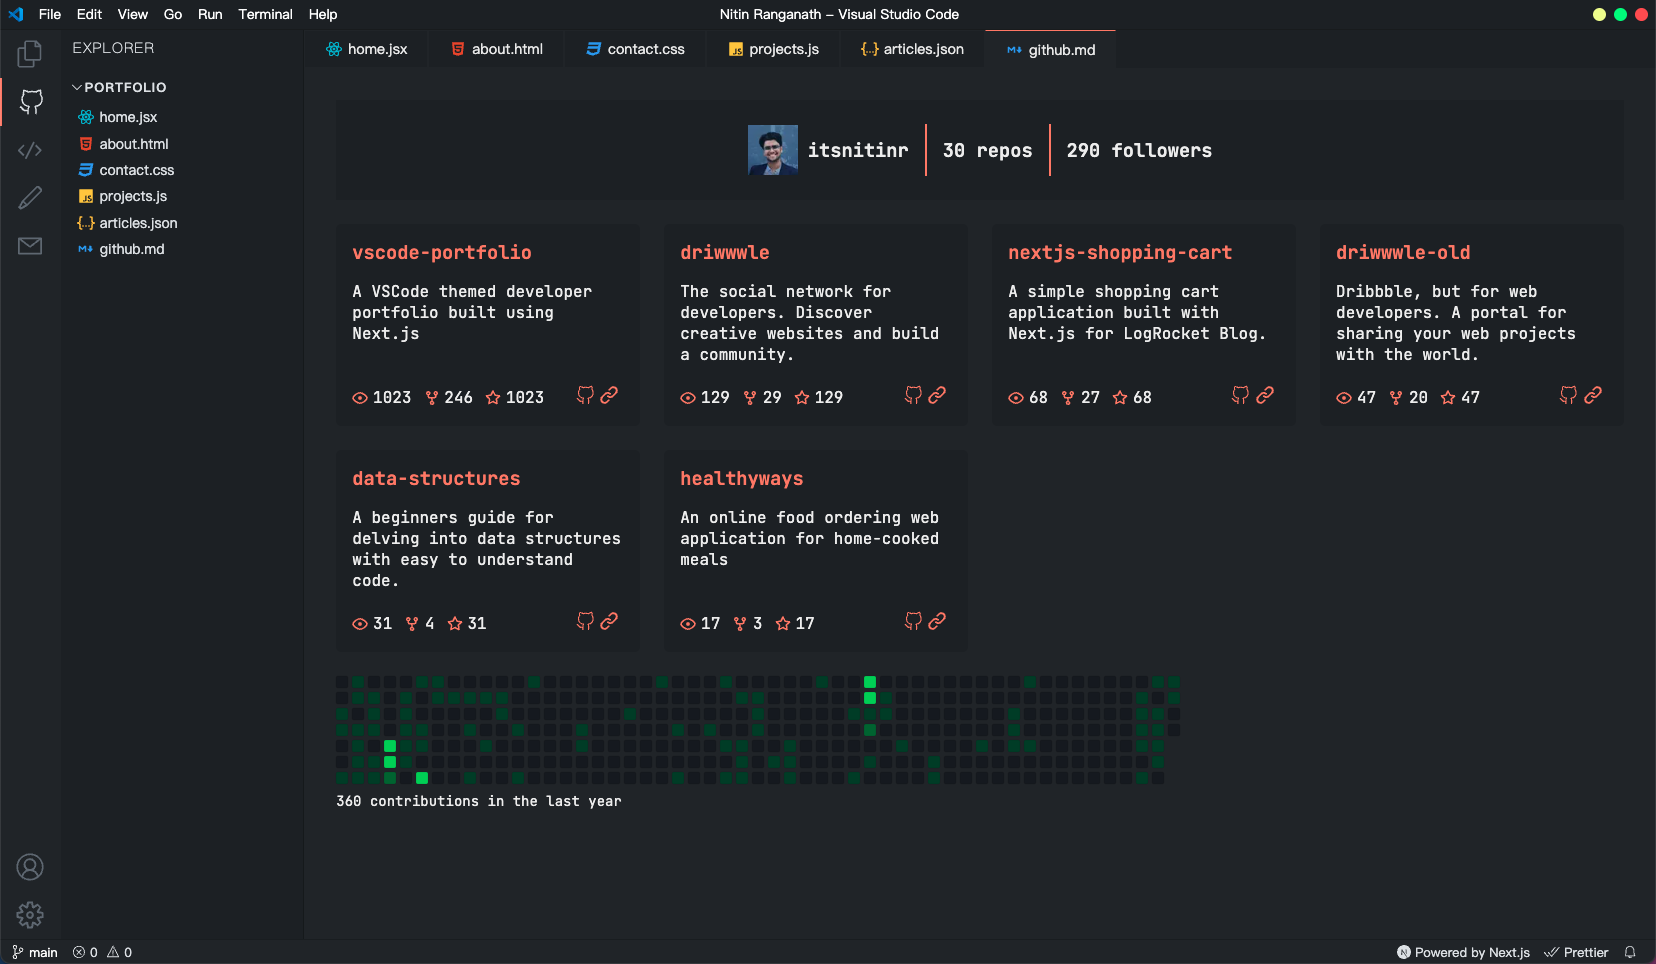1656x964 pixels.
Task: Open the pencil articles icon in sidebar
Action: pyautogui.click(x=30, y=198)
